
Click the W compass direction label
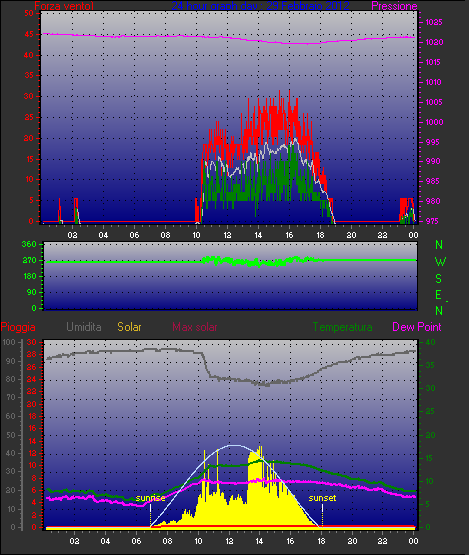pos(440,262)
